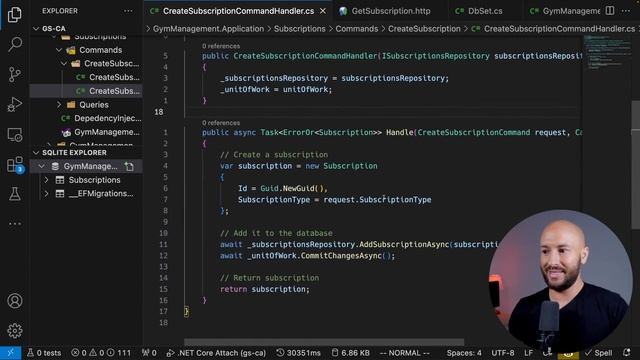Viewport: 640px width, 360px height.
Task: Expand the __EFMigrations... table node
Action: (46, 193)
